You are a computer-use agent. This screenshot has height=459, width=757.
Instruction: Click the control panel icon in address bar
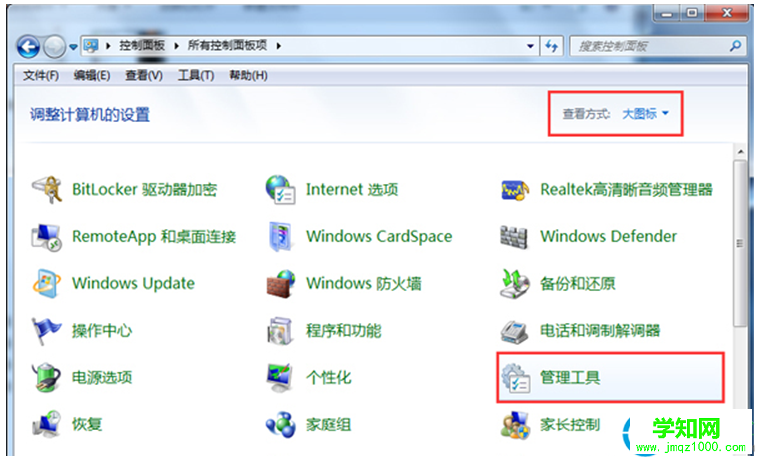click(x=91, y=46)
